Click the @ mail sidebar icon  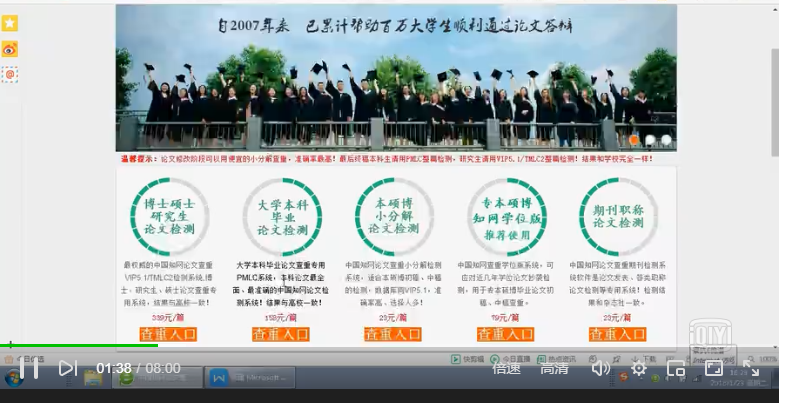pos(10,75)
